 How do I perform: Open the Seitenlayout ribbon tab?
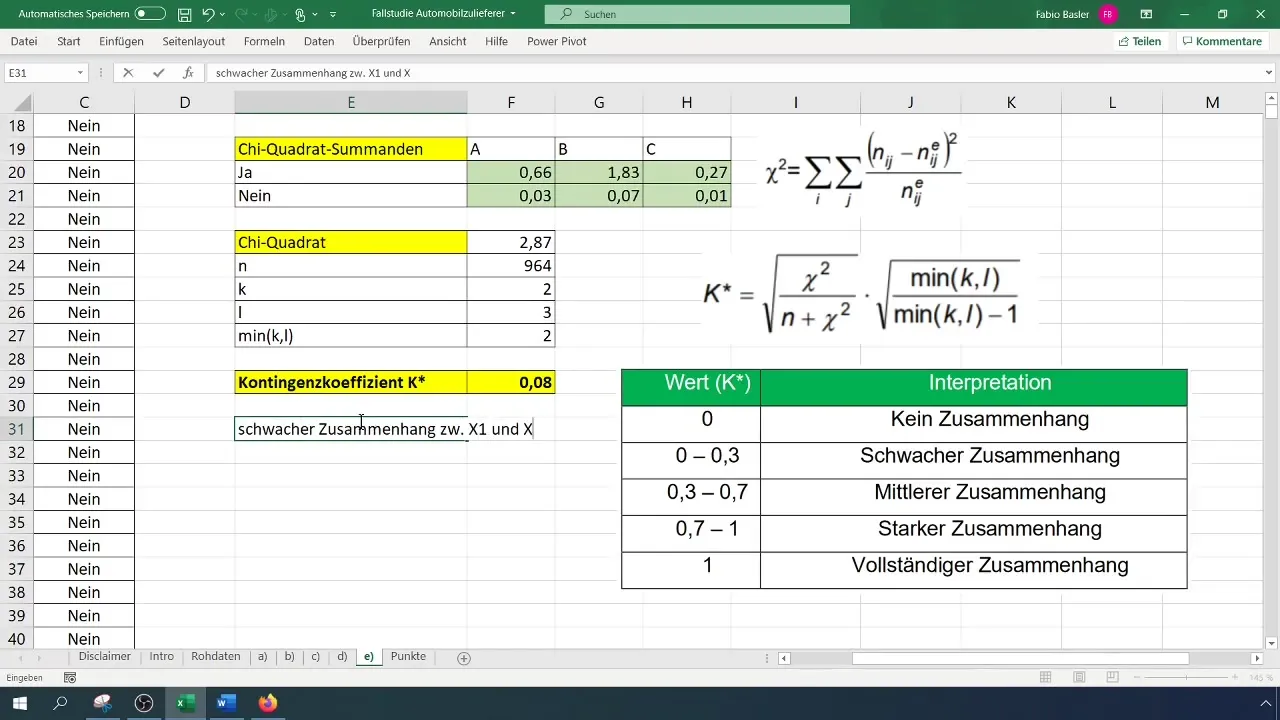(x=195, y=41)
